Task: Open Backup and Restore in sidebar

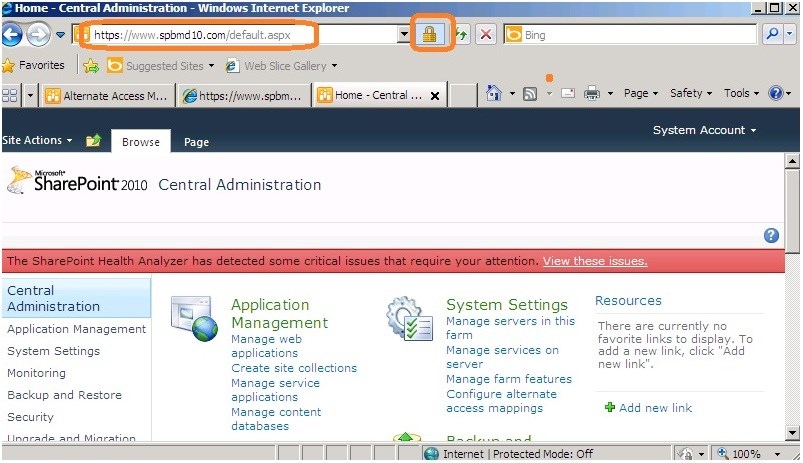Action: click(x=65, y=395)
